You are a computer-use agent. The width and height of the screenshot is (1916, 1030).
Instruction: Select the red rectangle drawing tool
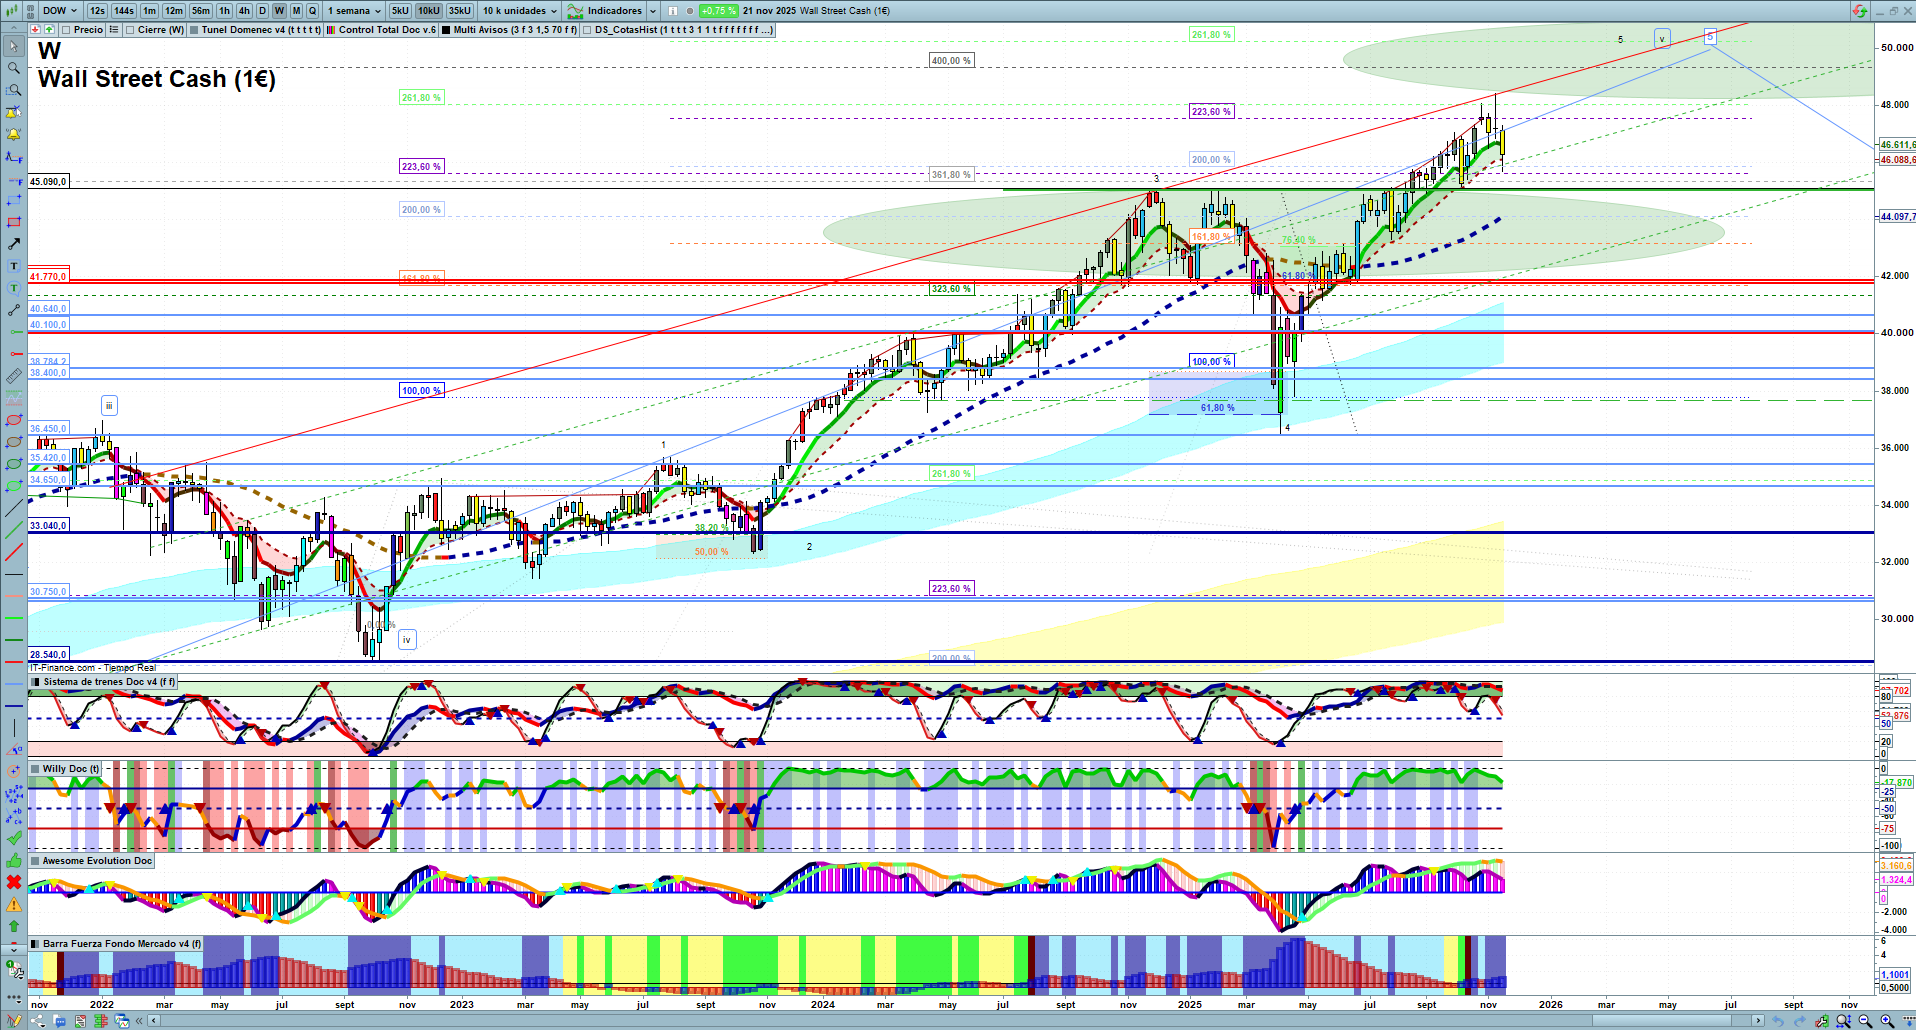(14, 222)
